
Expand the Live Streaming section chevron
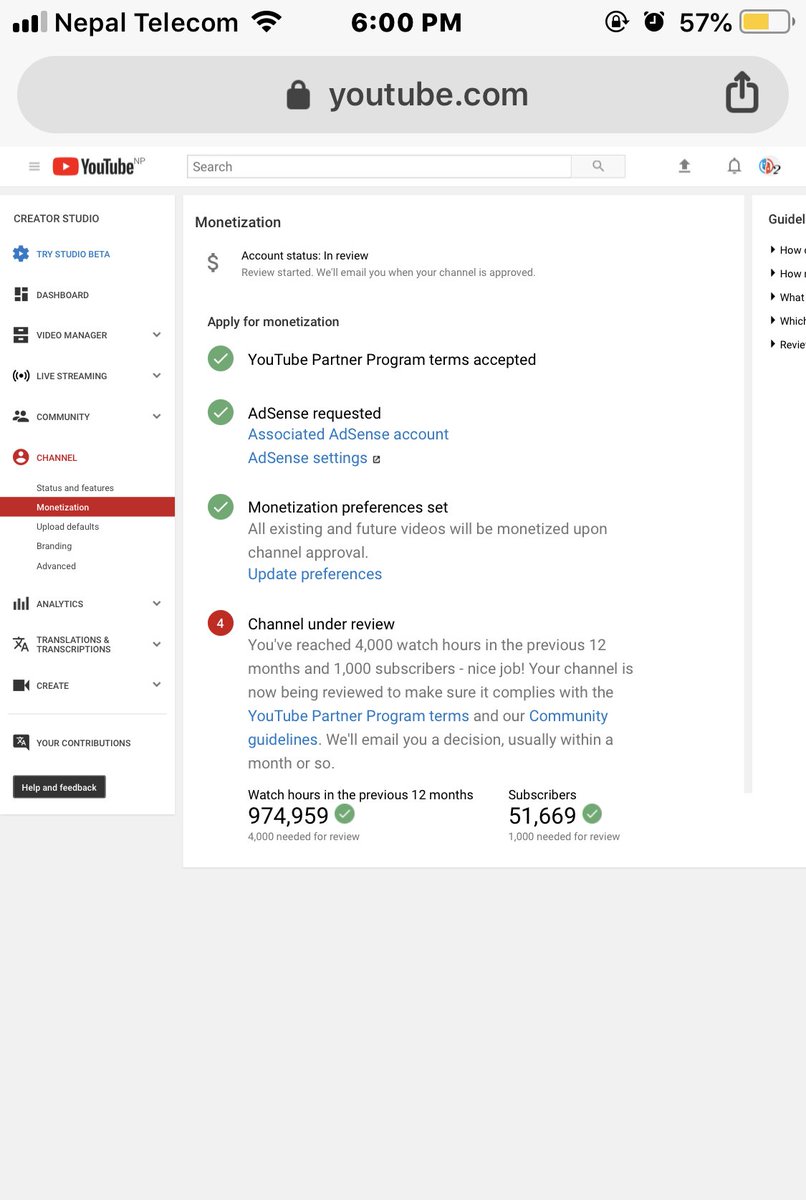click(x=157, y=376)
